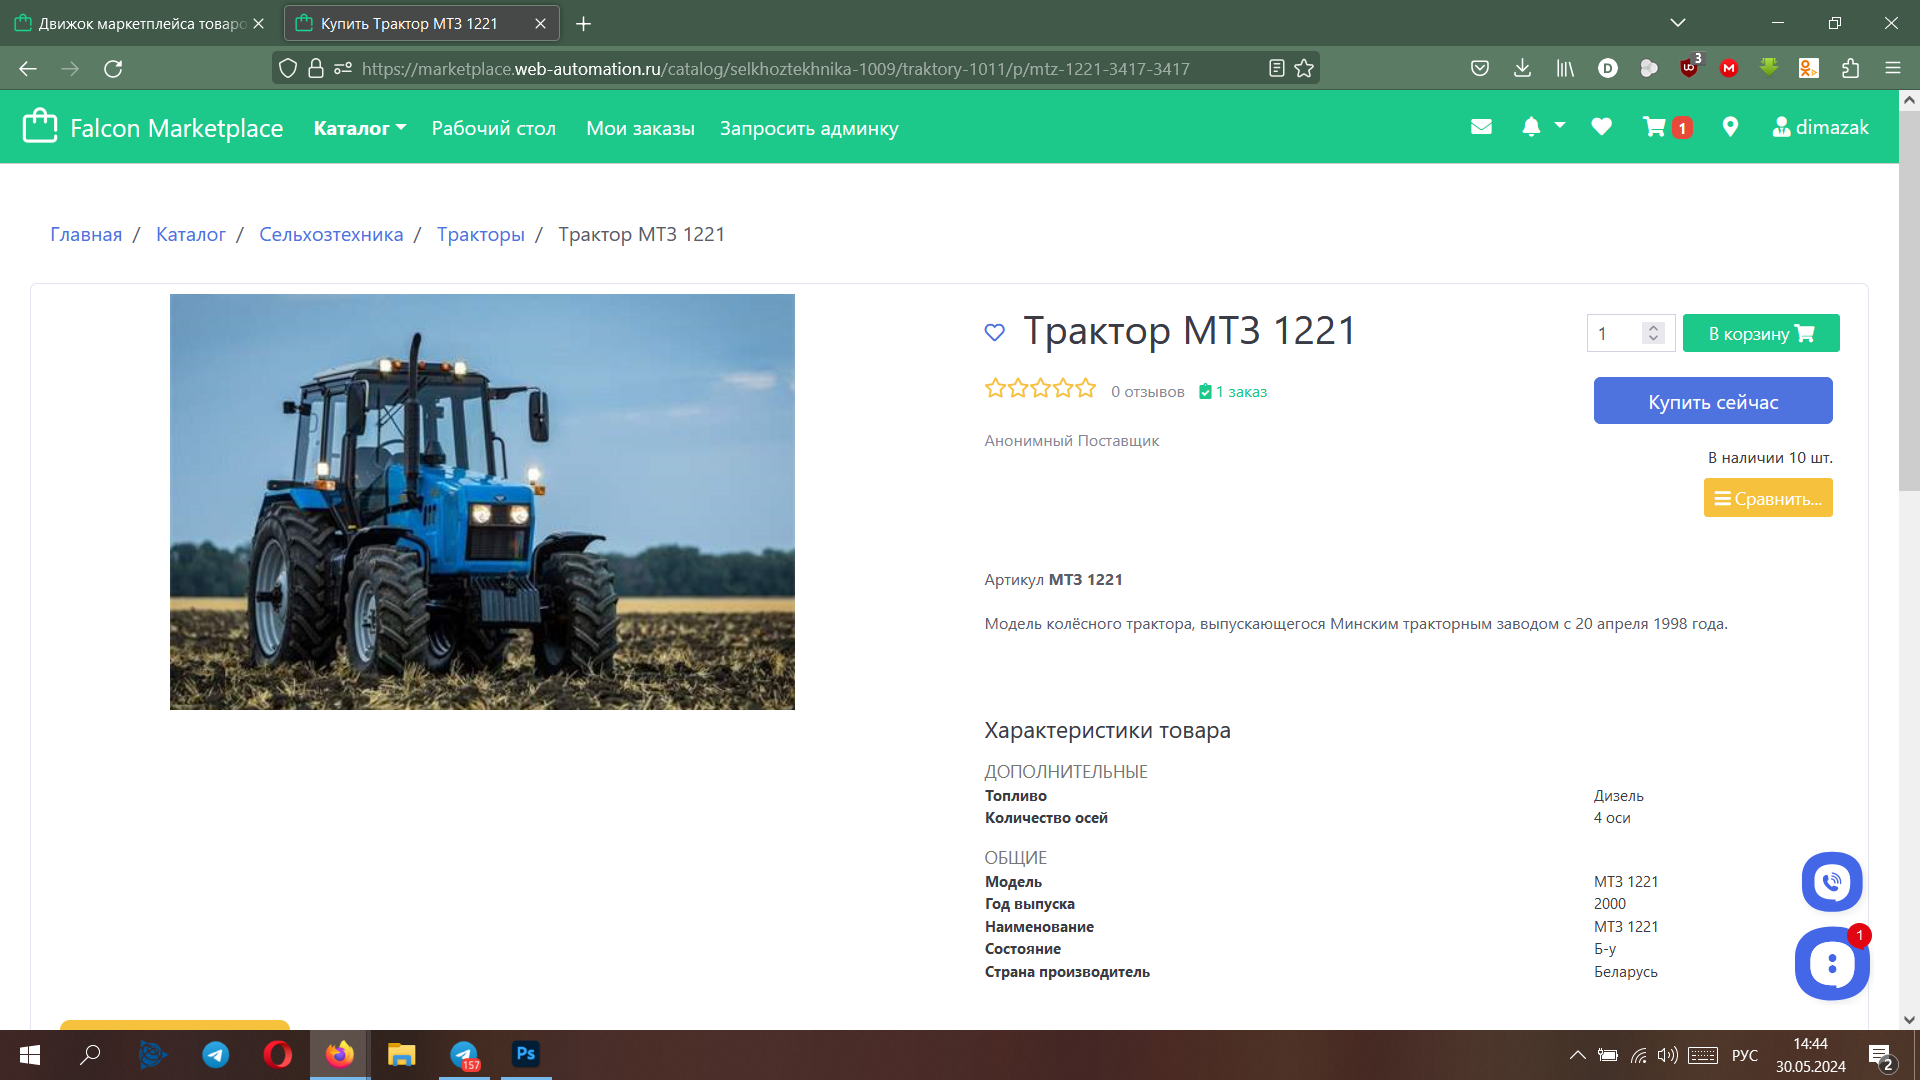Open the messages envelope icon
1920x1080 pixels.
[x=1481, y=127]
